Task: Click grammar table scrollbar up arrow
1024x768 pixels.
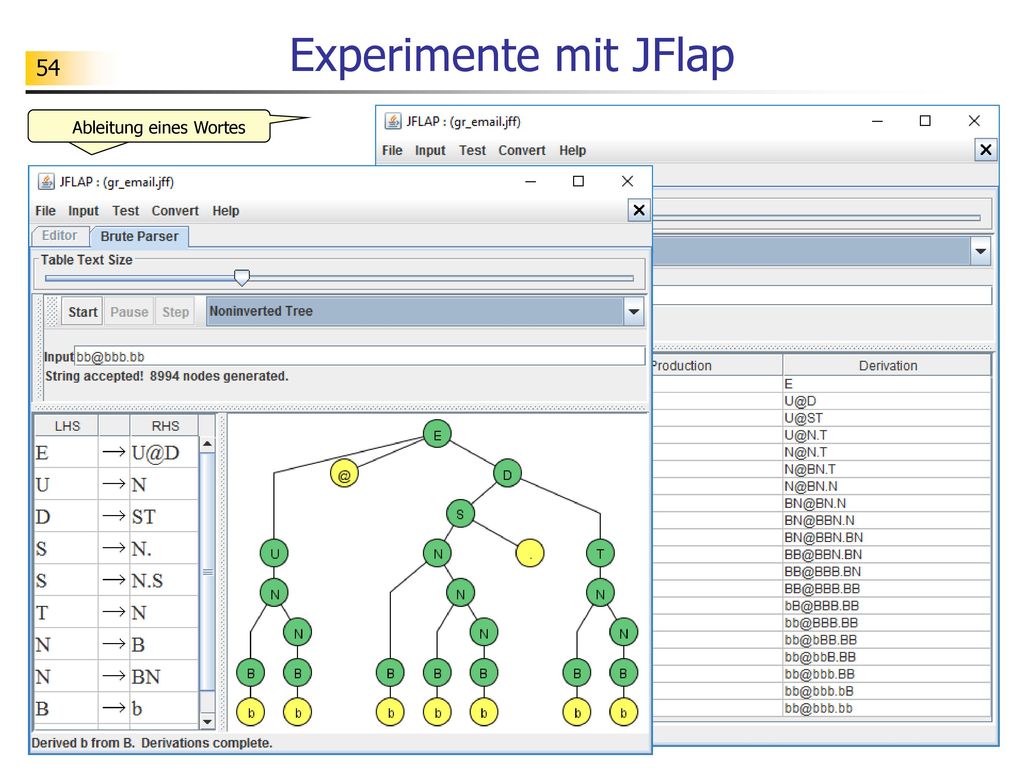Action: (x=207, y=444)
